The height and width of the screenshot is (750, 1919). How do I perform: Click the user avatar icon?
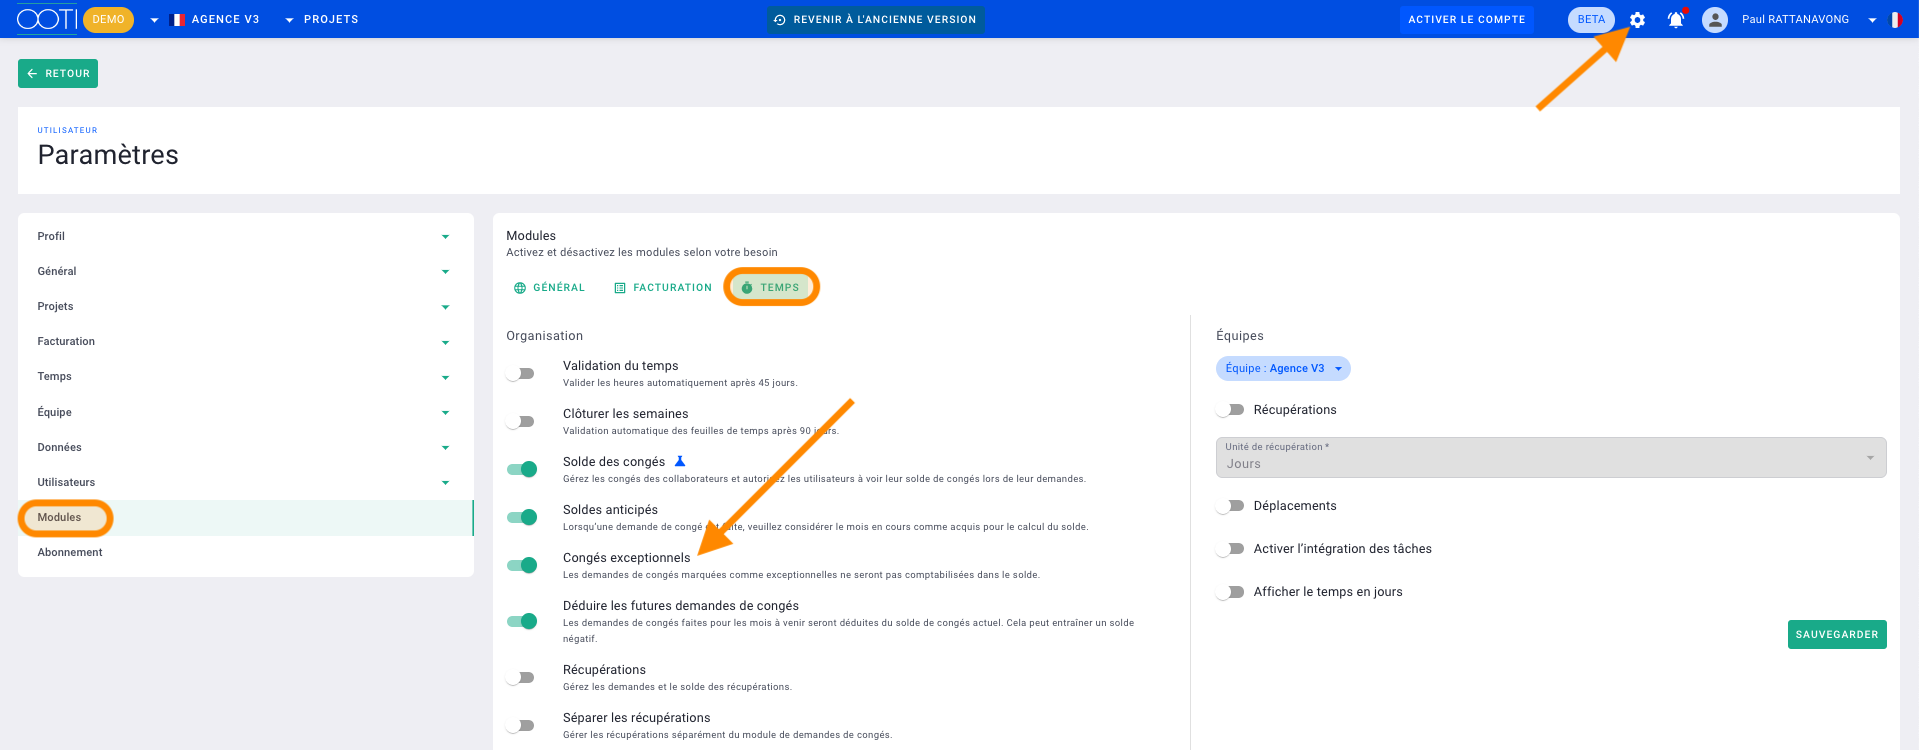1715,20
